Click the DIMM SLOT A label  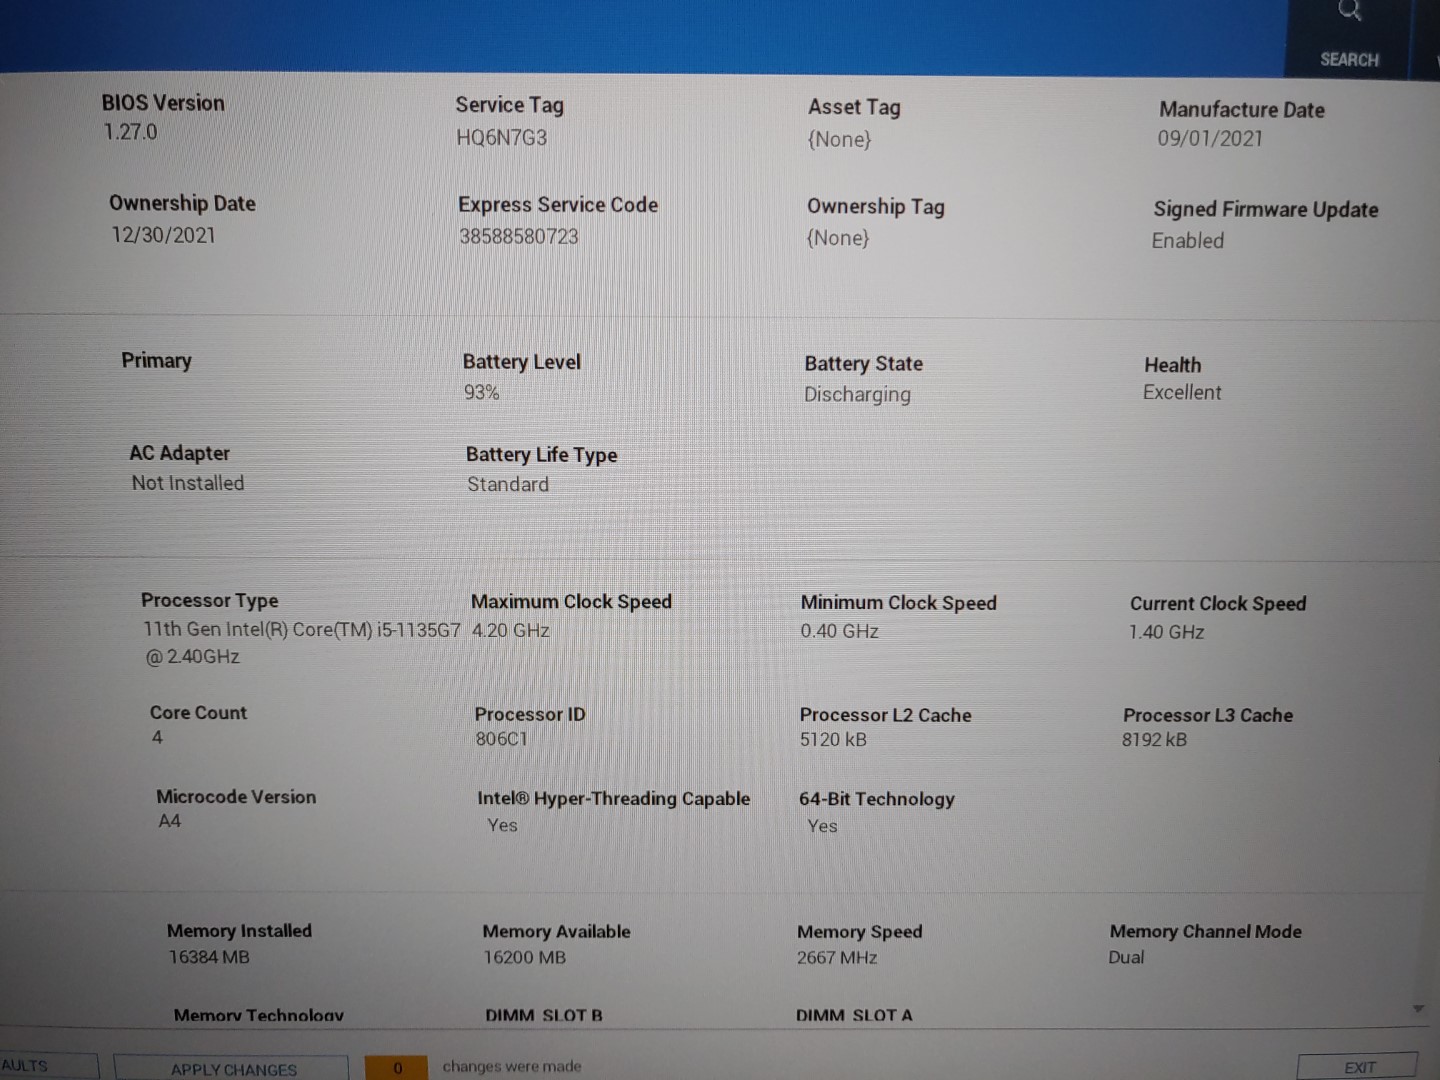[854, 1015]
